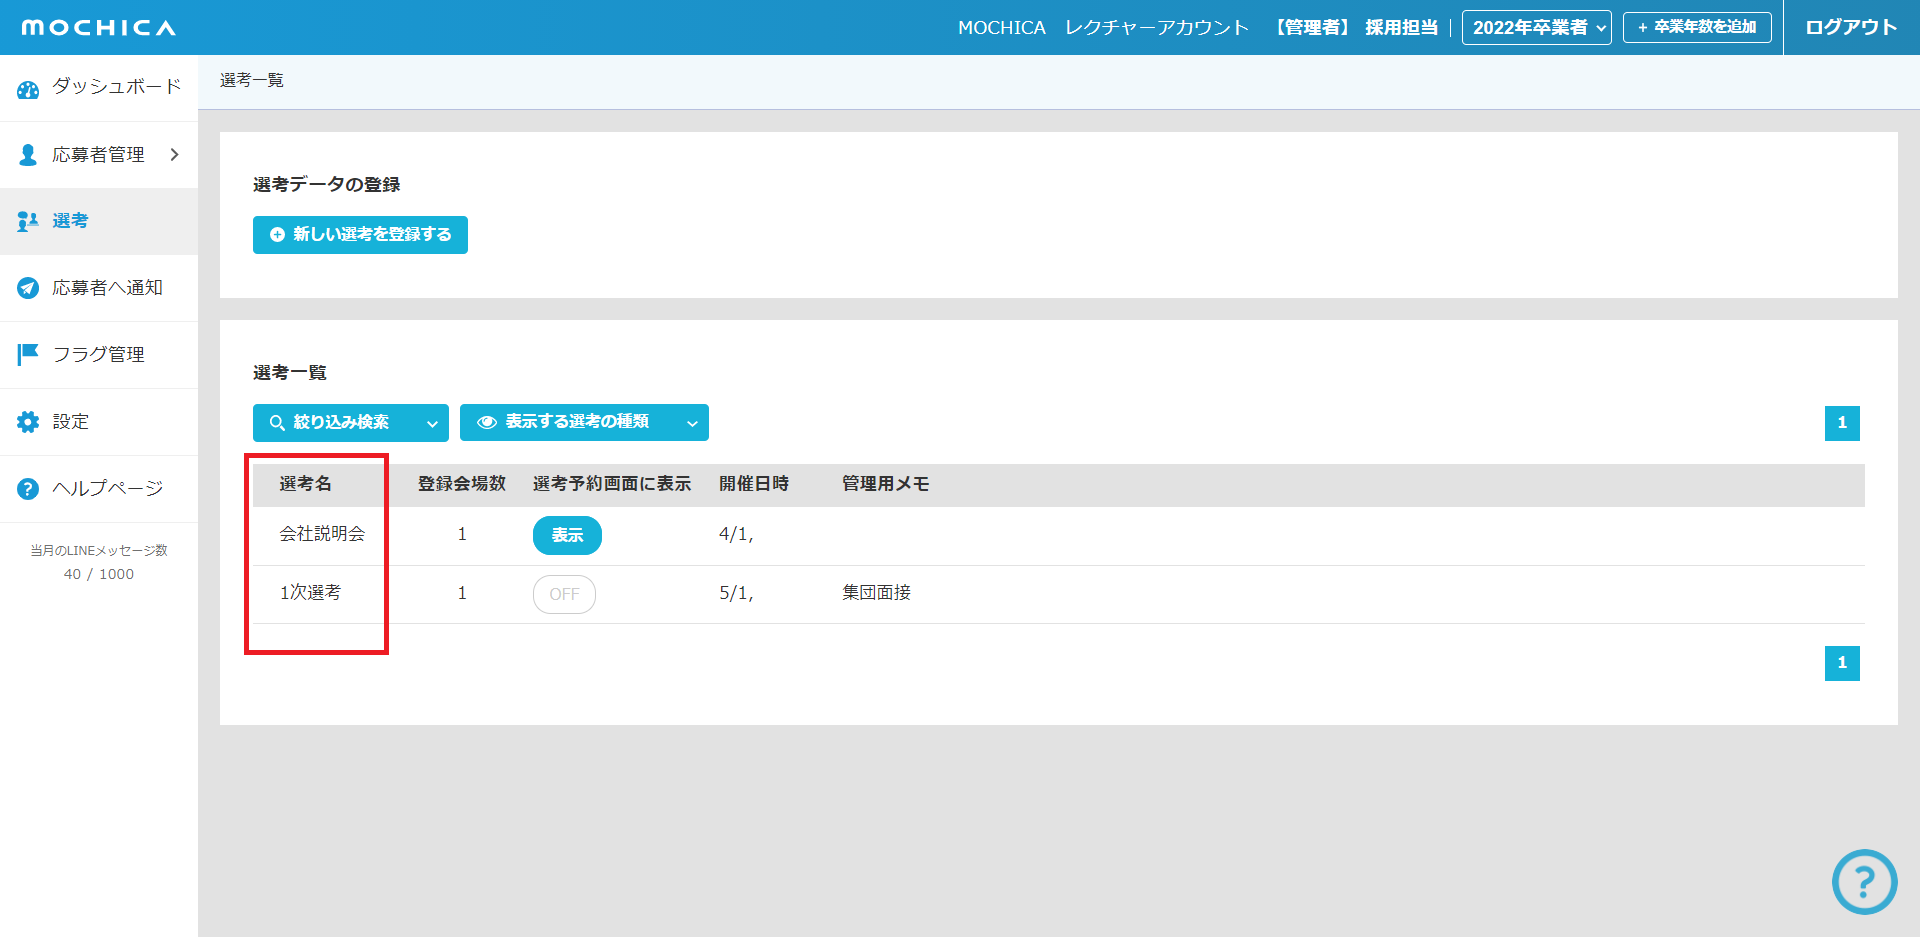Click the 新しい選考を登録する button
1920x937 pixels.
pos(360,235)
